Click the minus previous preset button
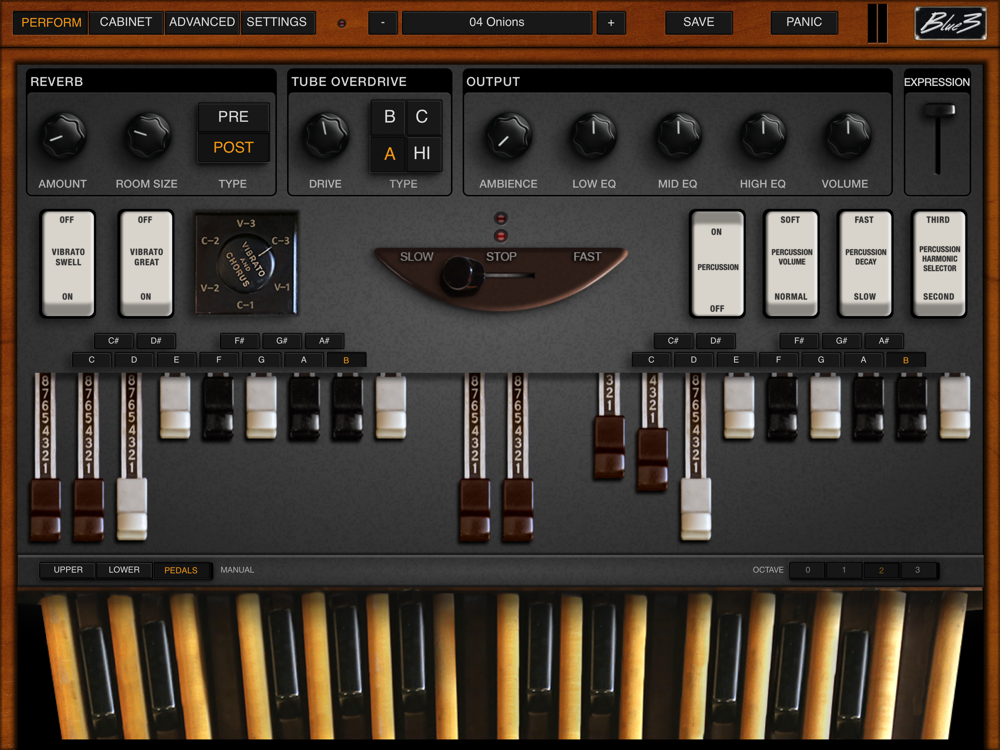 383,22
